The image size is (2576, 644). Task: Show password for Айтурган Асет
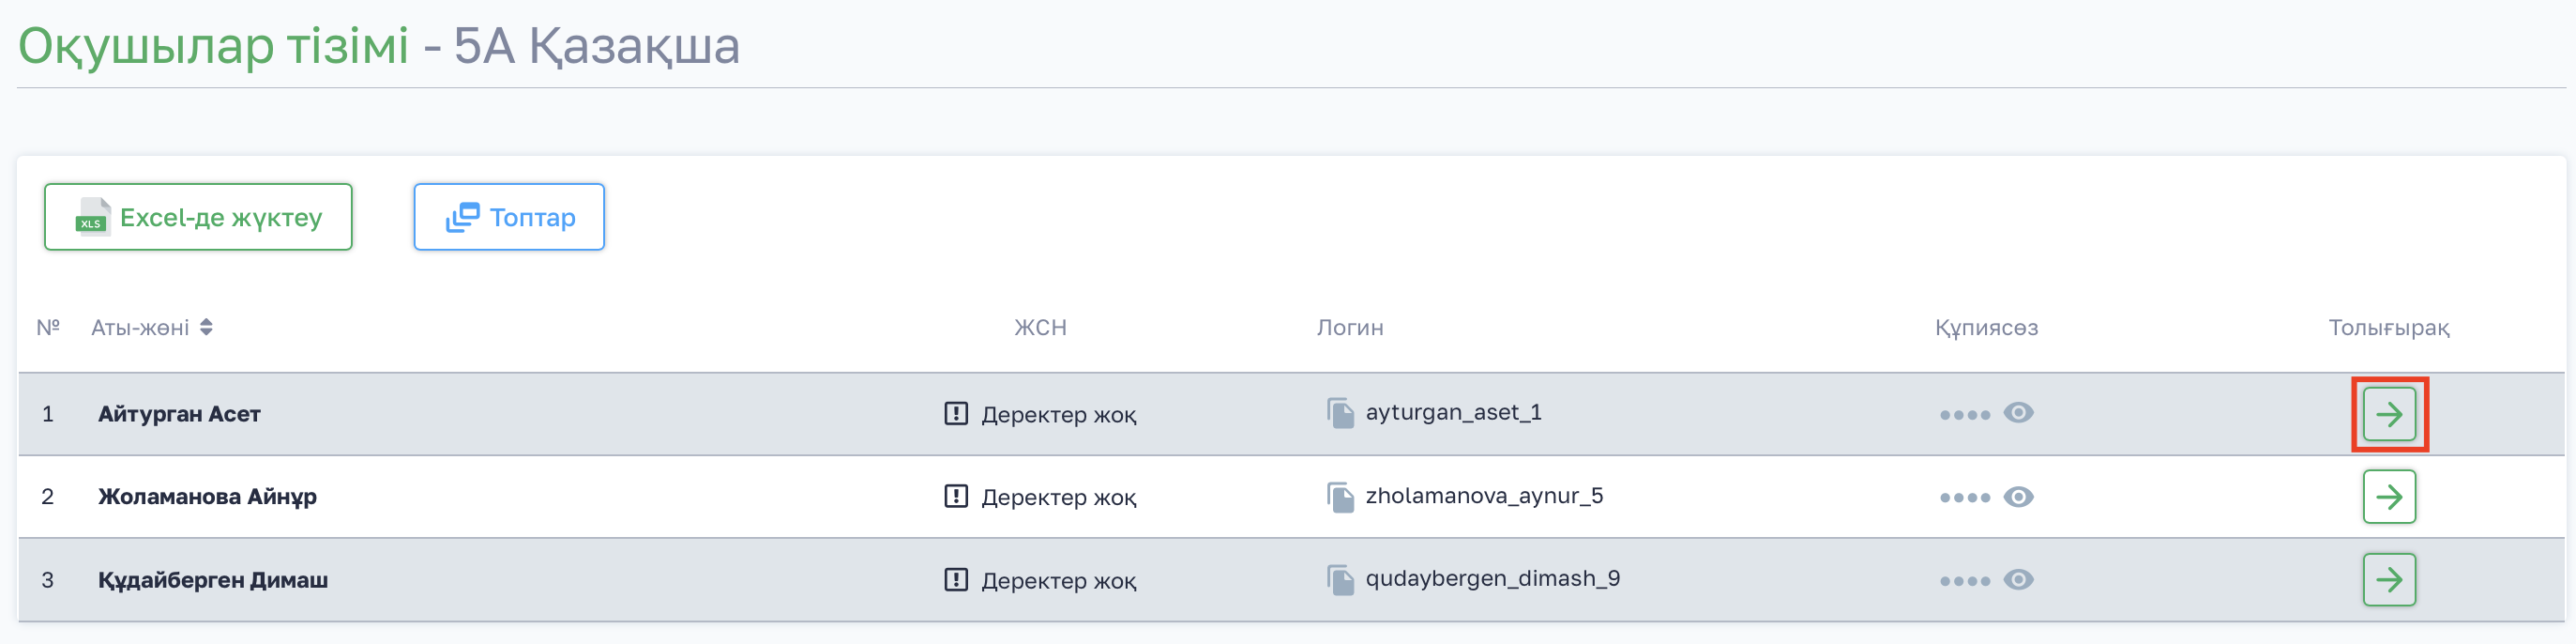2018,413
